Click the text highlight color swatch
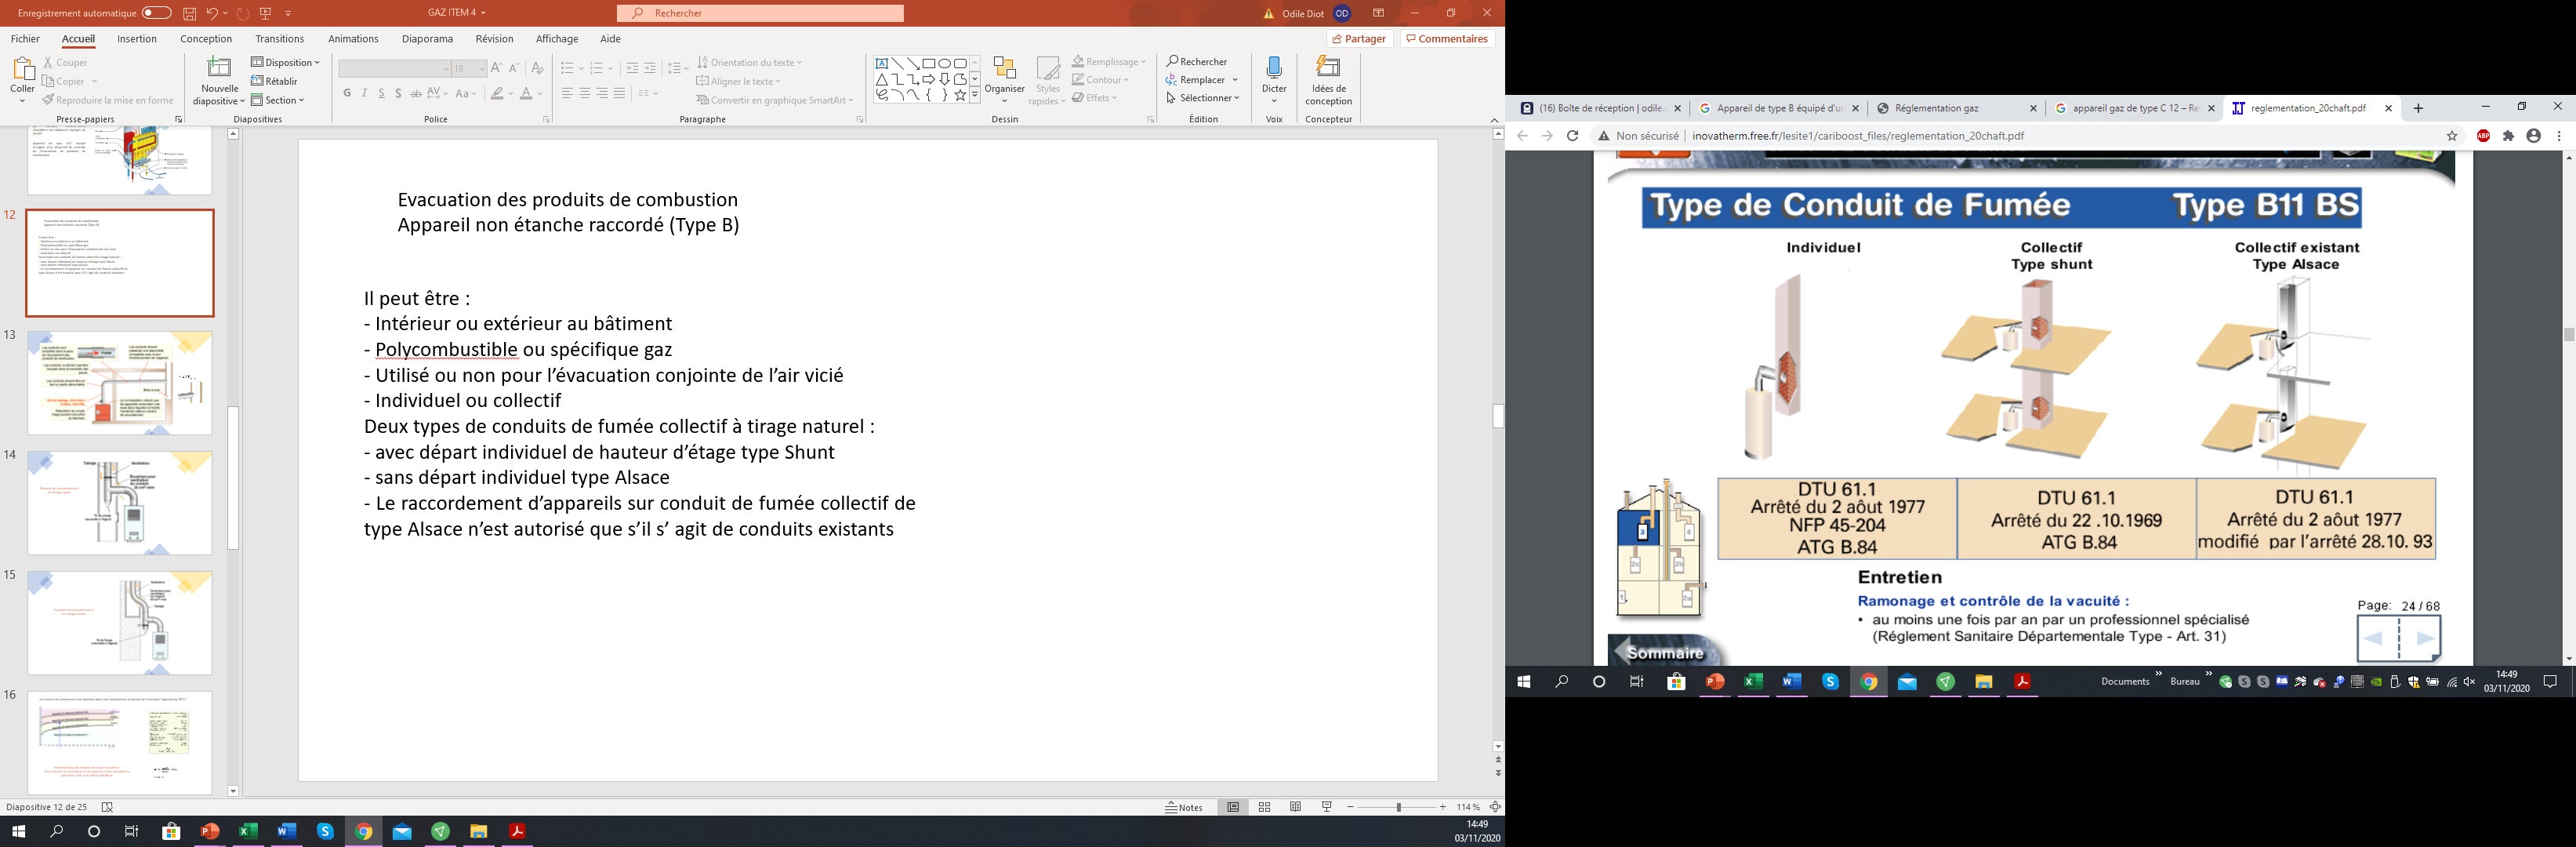The width and height of the screenshot is (2576, 847). click(x=497, y=93)
